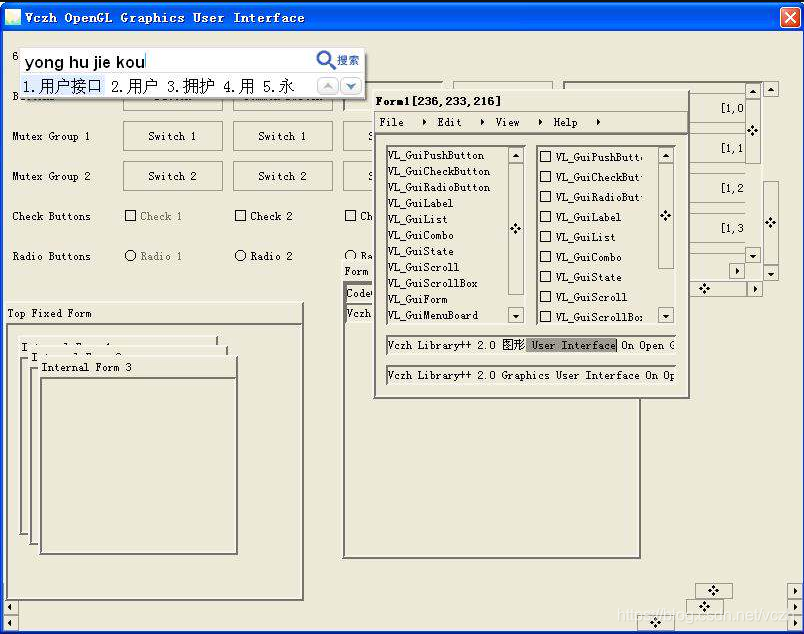The height and width of the screenshot is (634, 804).
Task: Select VL_GuiCombo in the plain list
Action: pos(420,235)
